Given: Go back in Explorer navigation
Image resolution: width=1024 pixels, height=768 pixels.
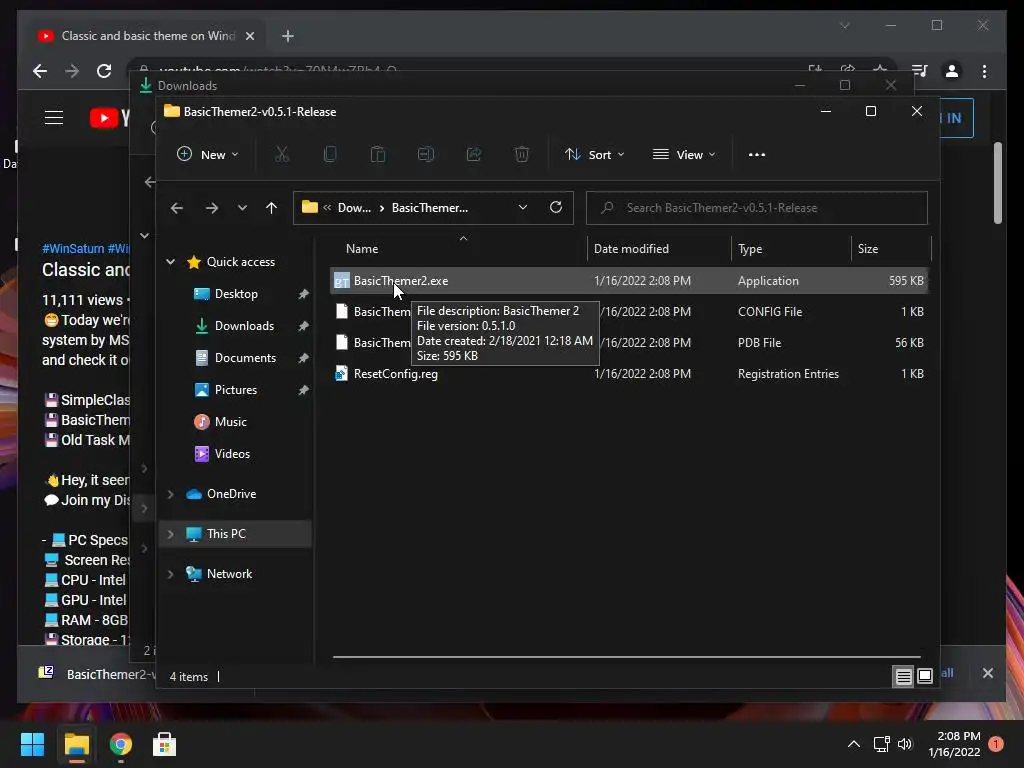Looking at the screenshot, I should (x=177, y=208).
